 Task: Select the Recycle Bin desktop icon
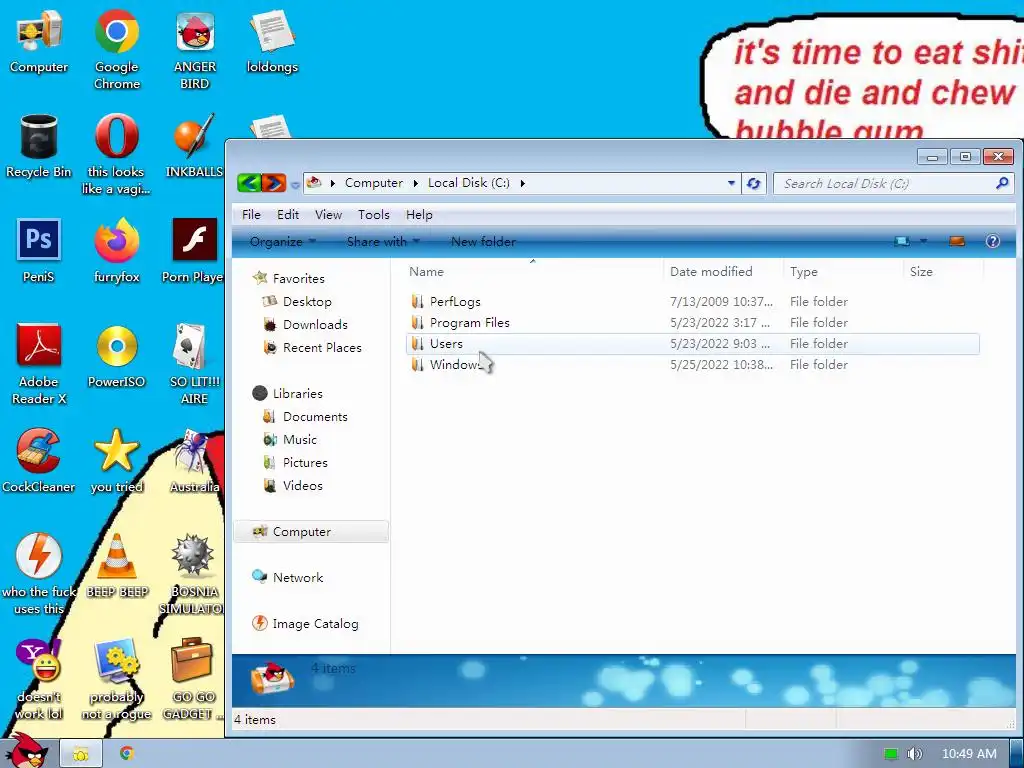pyautogui.click(x=39, y=146)
